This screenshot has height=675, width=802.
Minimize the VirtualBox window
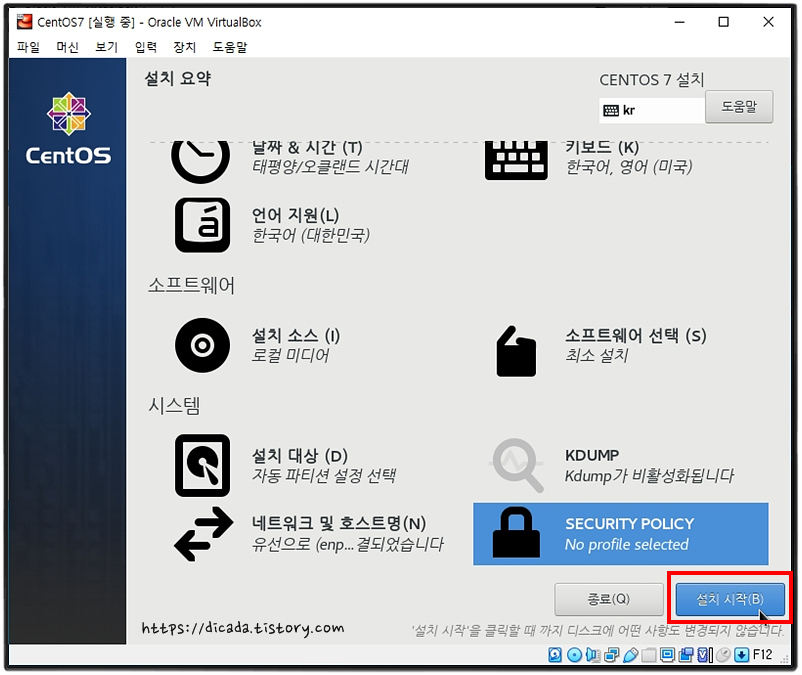679,22
